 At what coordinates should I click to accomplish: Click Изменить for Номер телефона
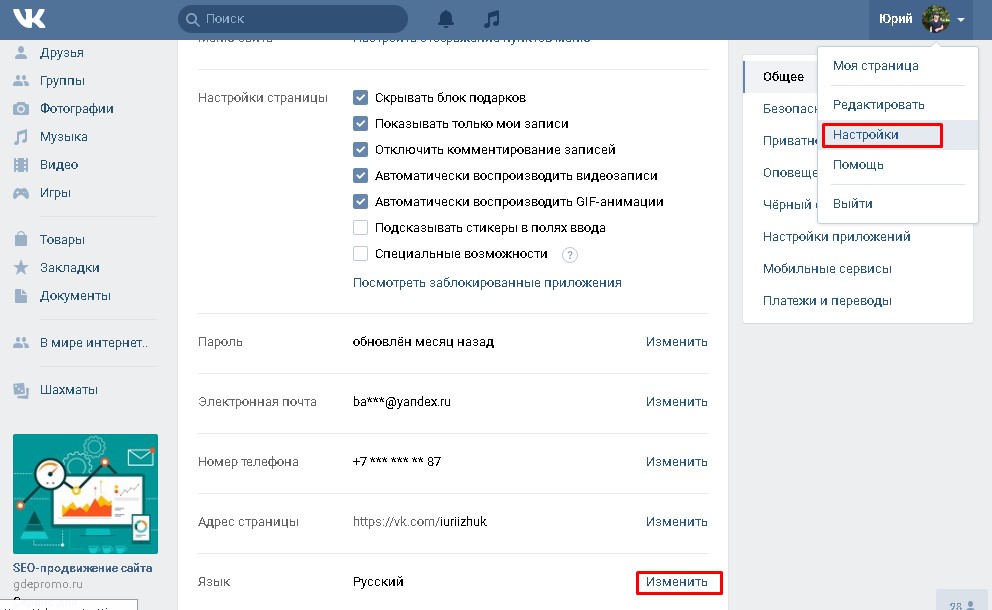pos(676,462)
